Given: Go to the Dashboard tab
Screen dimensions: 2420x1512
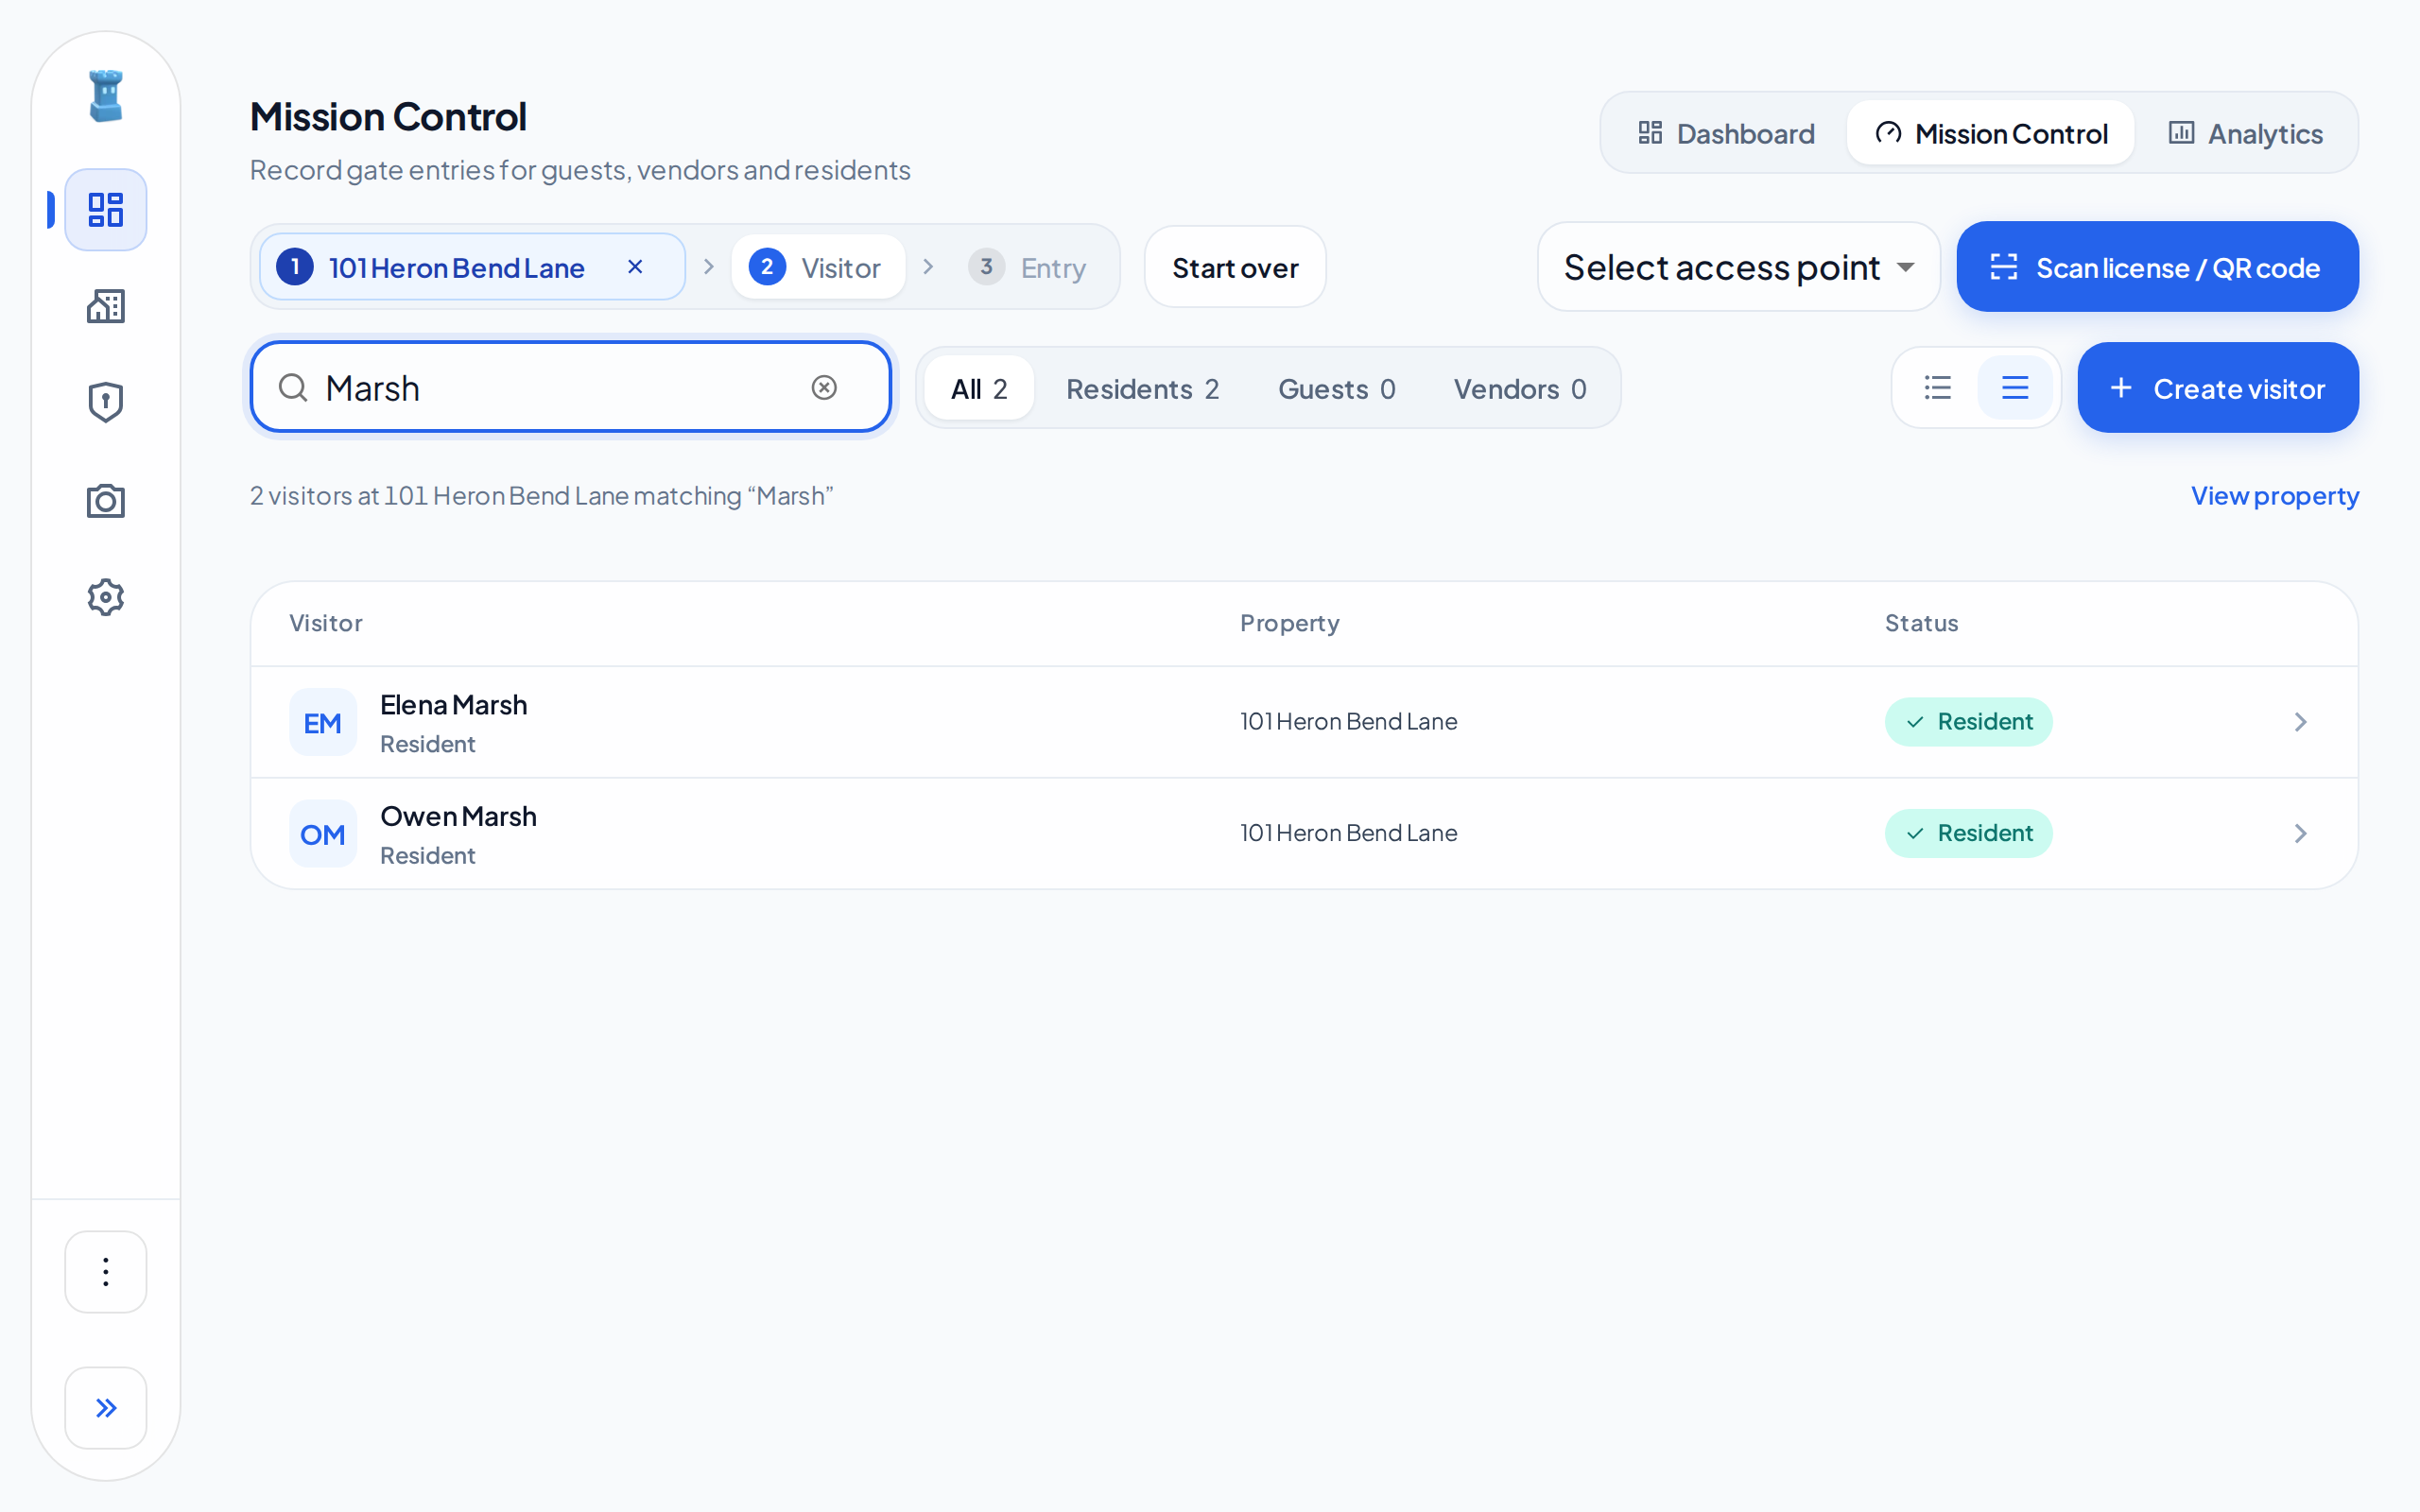Looking at the screenshot, I should point(1726,134).
